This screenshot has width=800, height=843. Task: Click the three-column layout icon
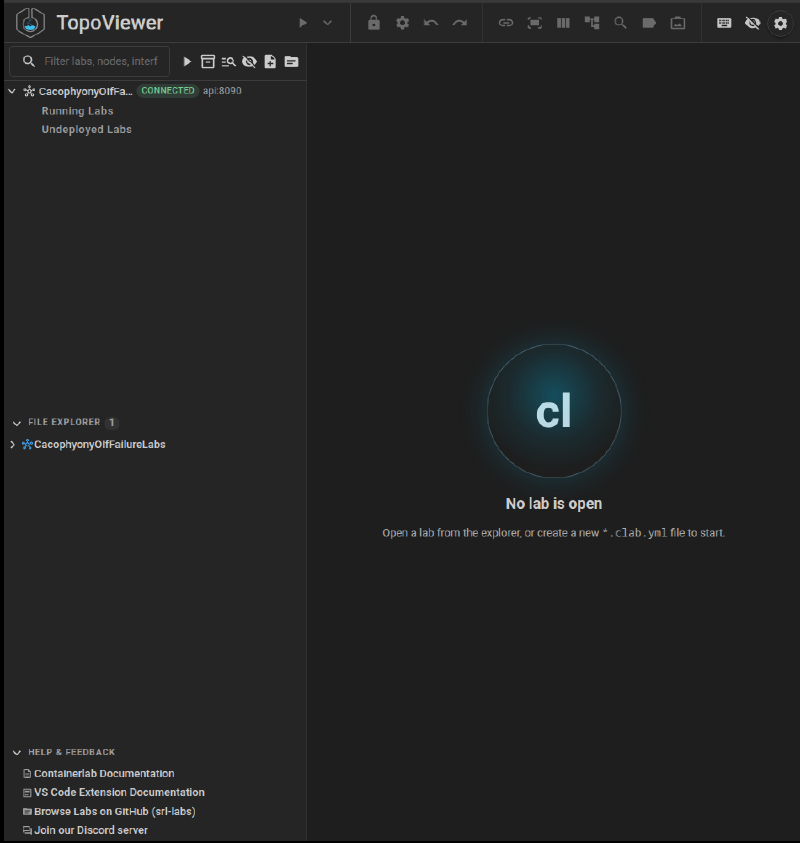click(x=563, y=23)
